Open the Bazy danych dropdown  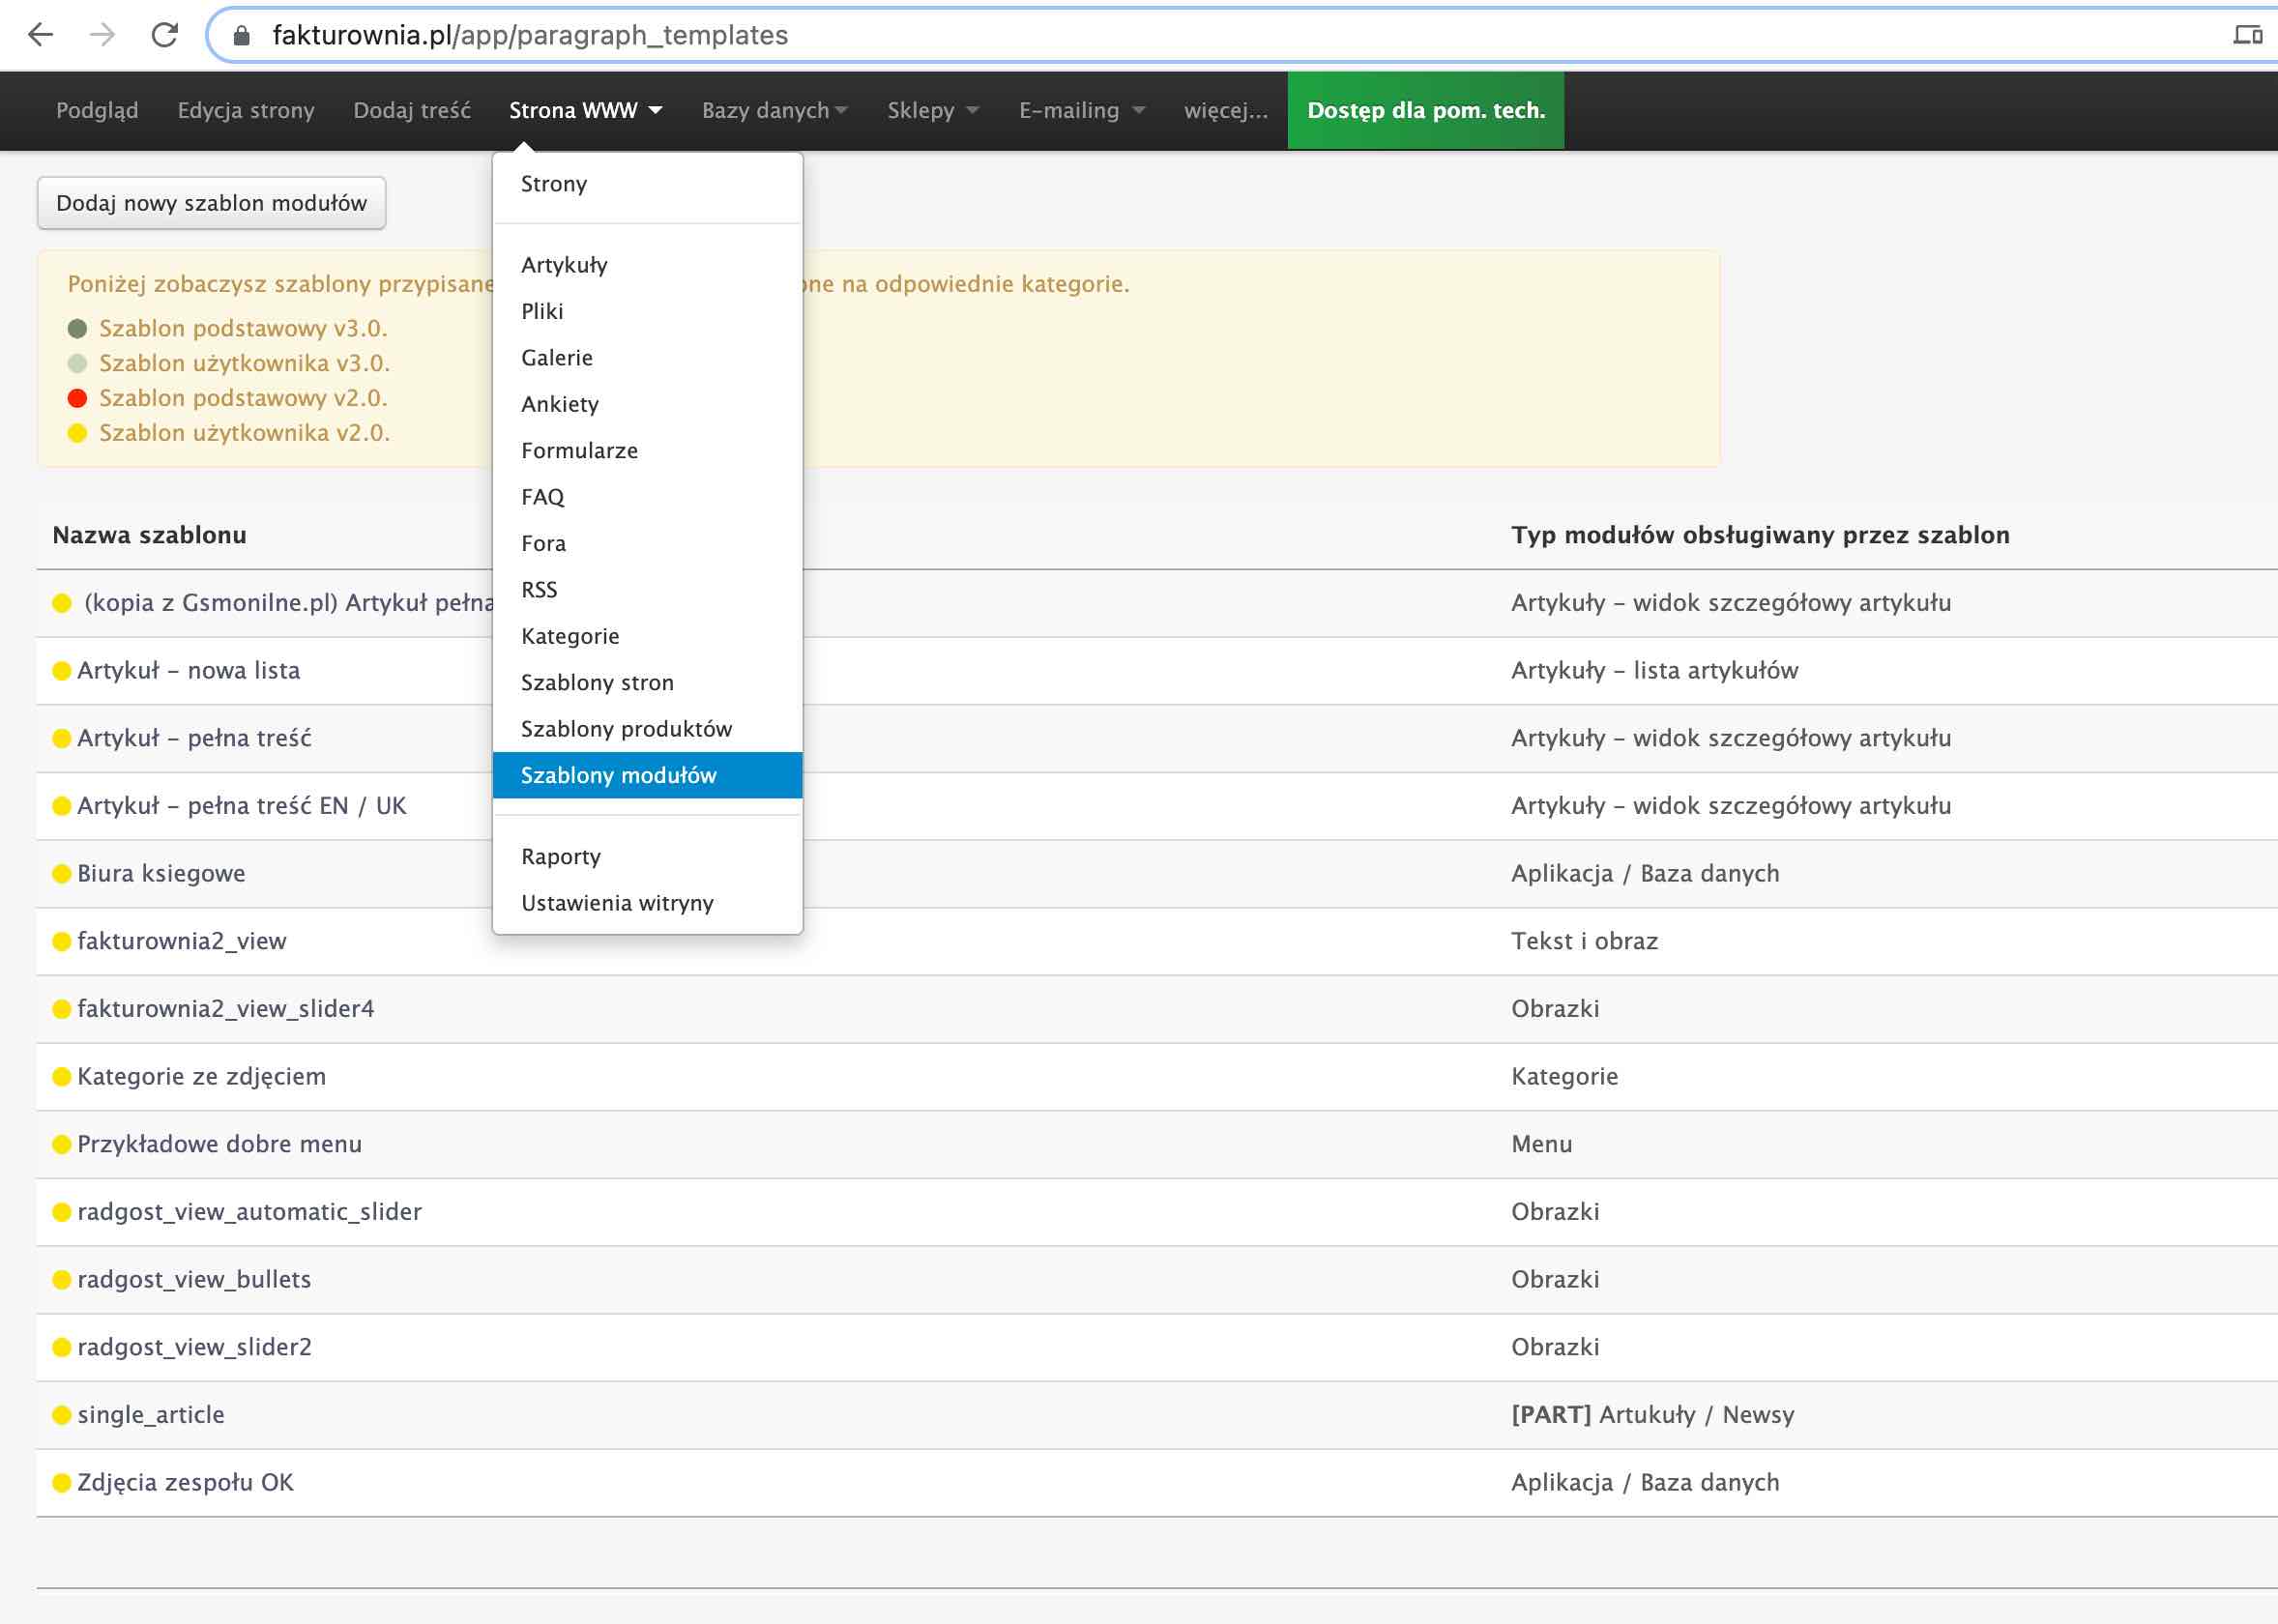772,110
